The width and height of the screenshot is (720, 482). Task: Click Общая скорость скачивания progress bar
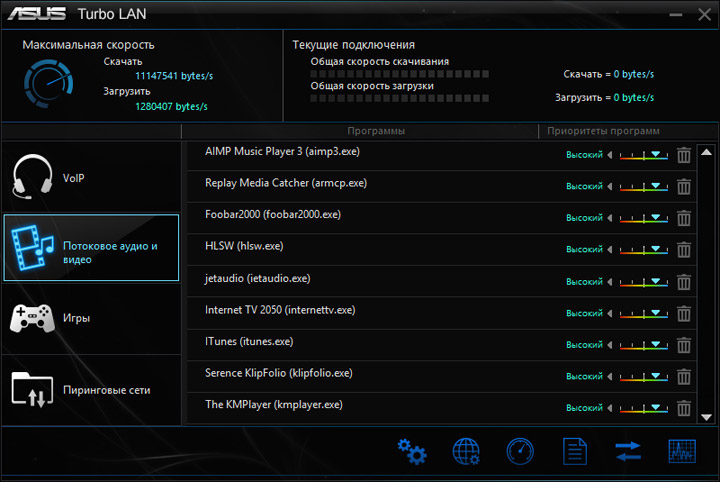point(399,74)
